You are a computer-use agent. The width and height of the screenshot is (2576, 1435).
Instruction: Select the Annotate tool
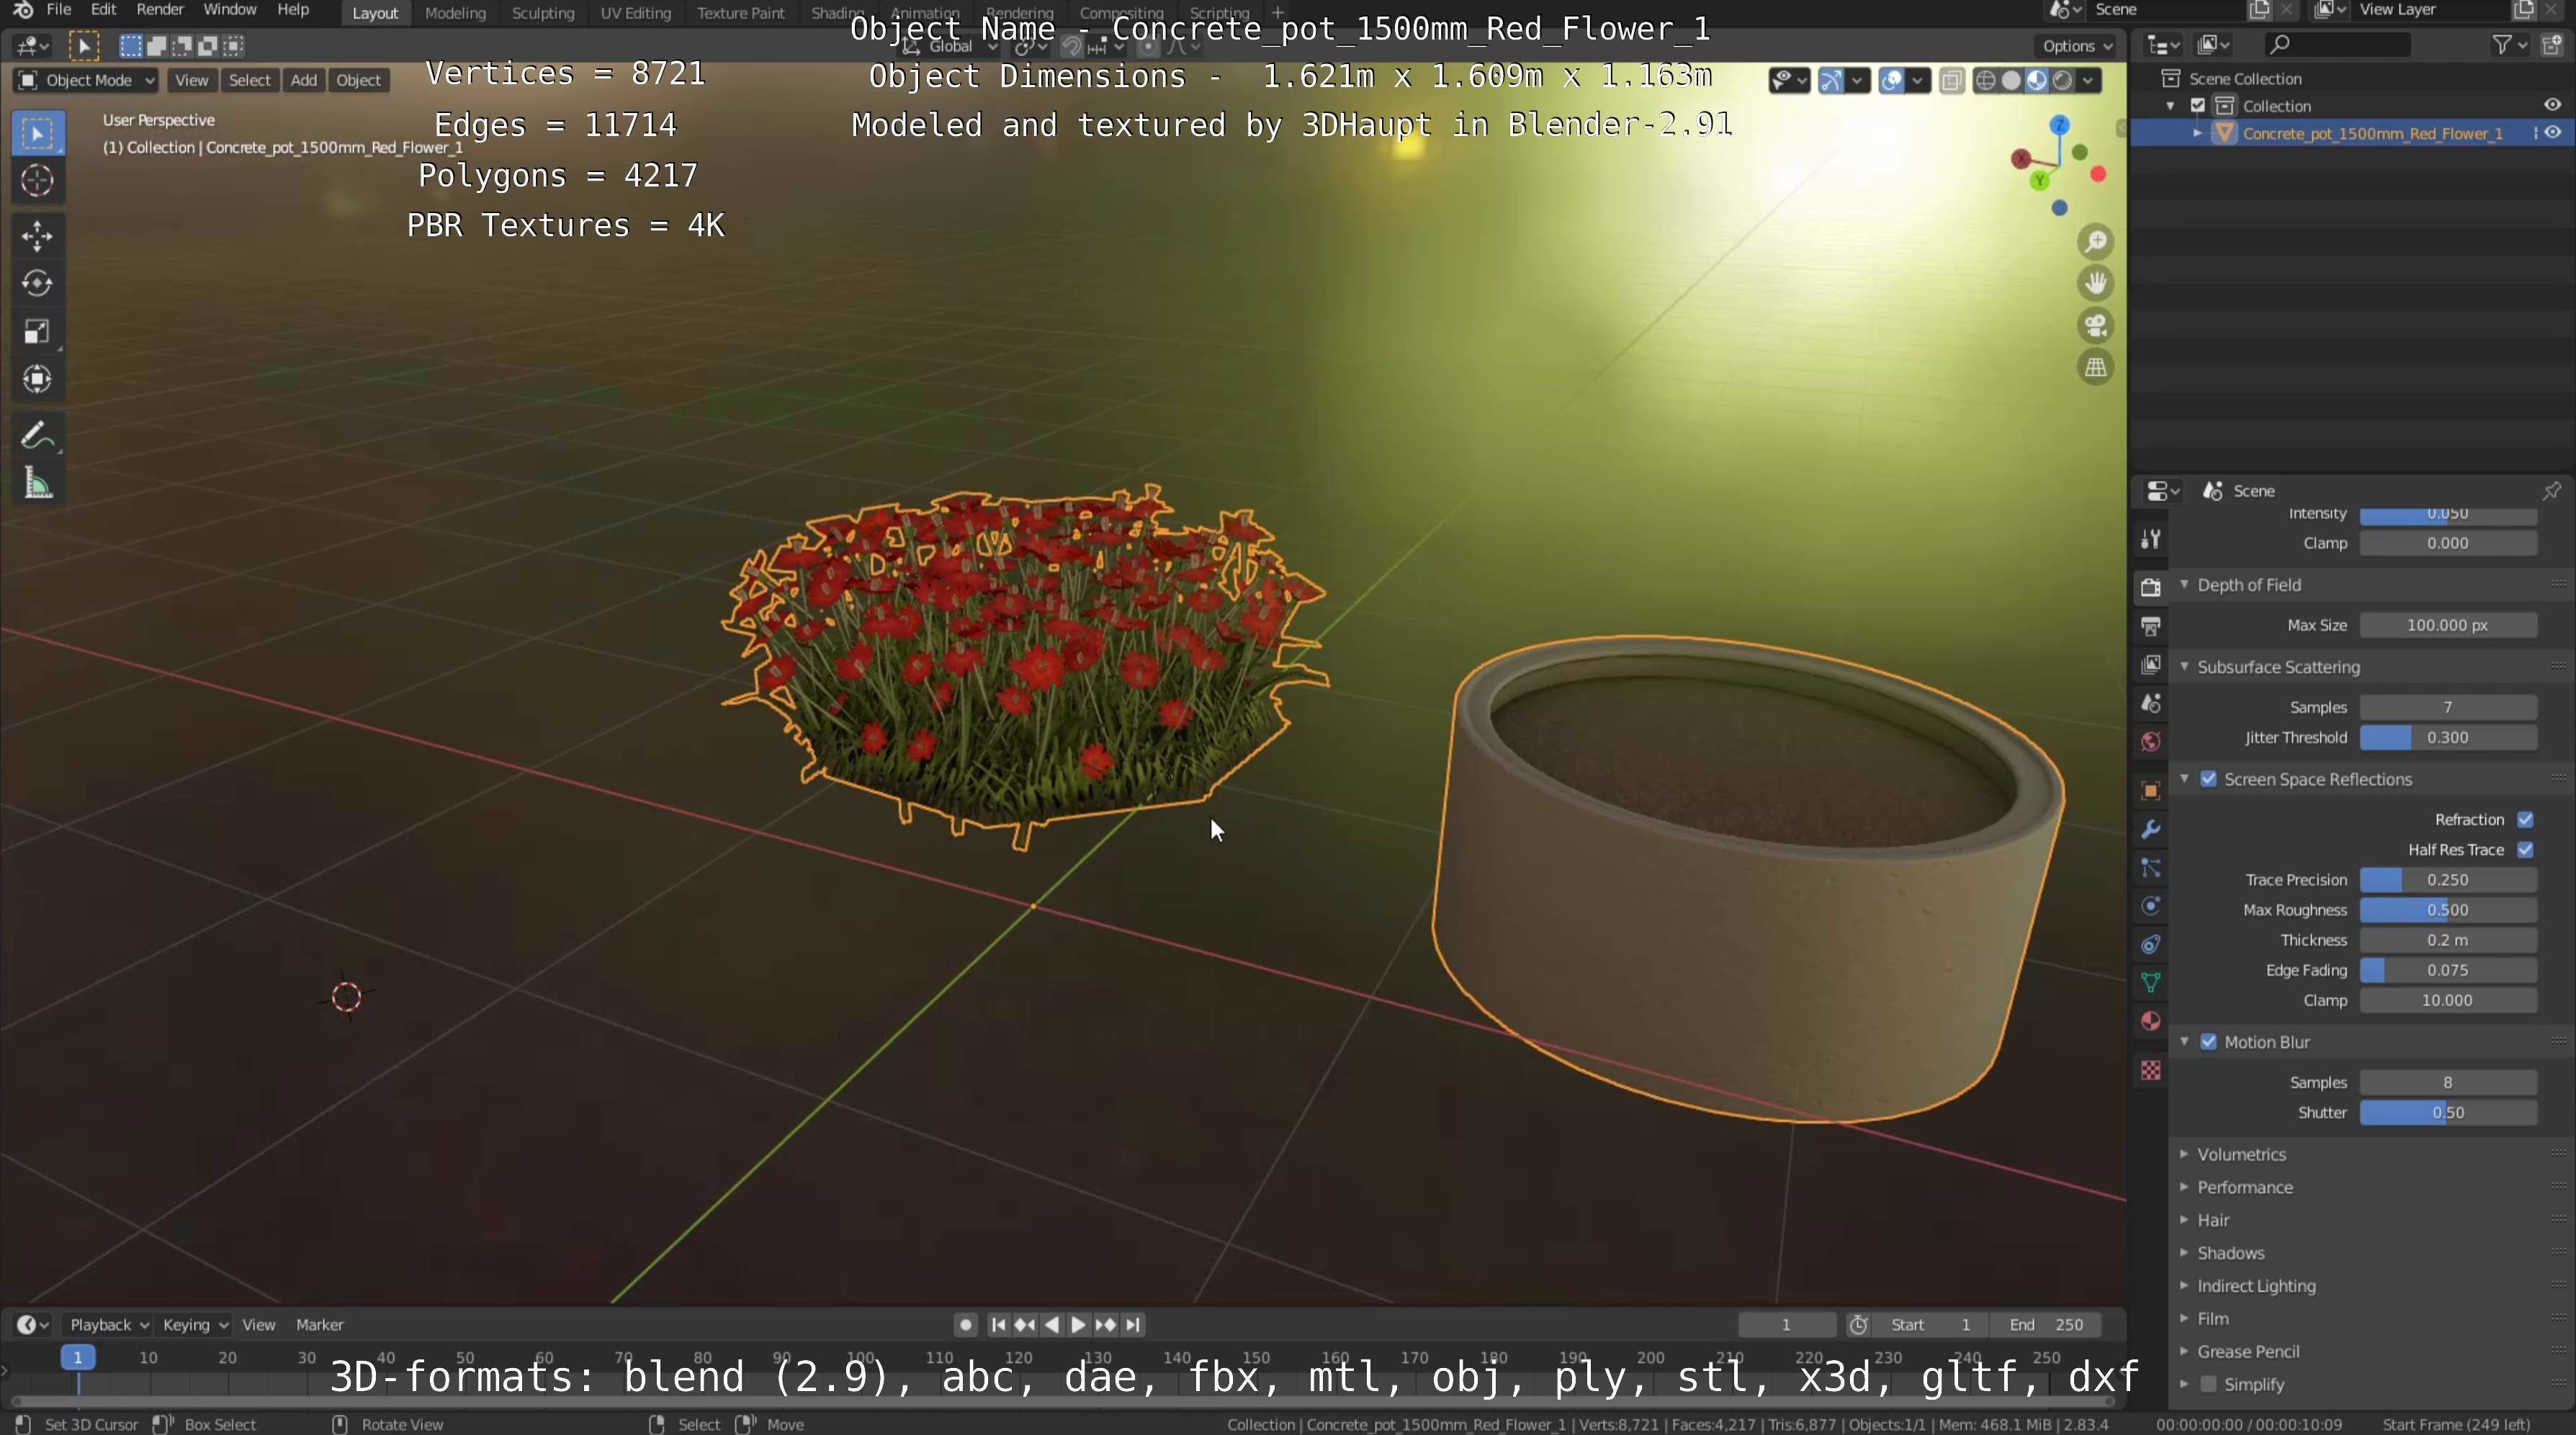click(x=37, y=436)
